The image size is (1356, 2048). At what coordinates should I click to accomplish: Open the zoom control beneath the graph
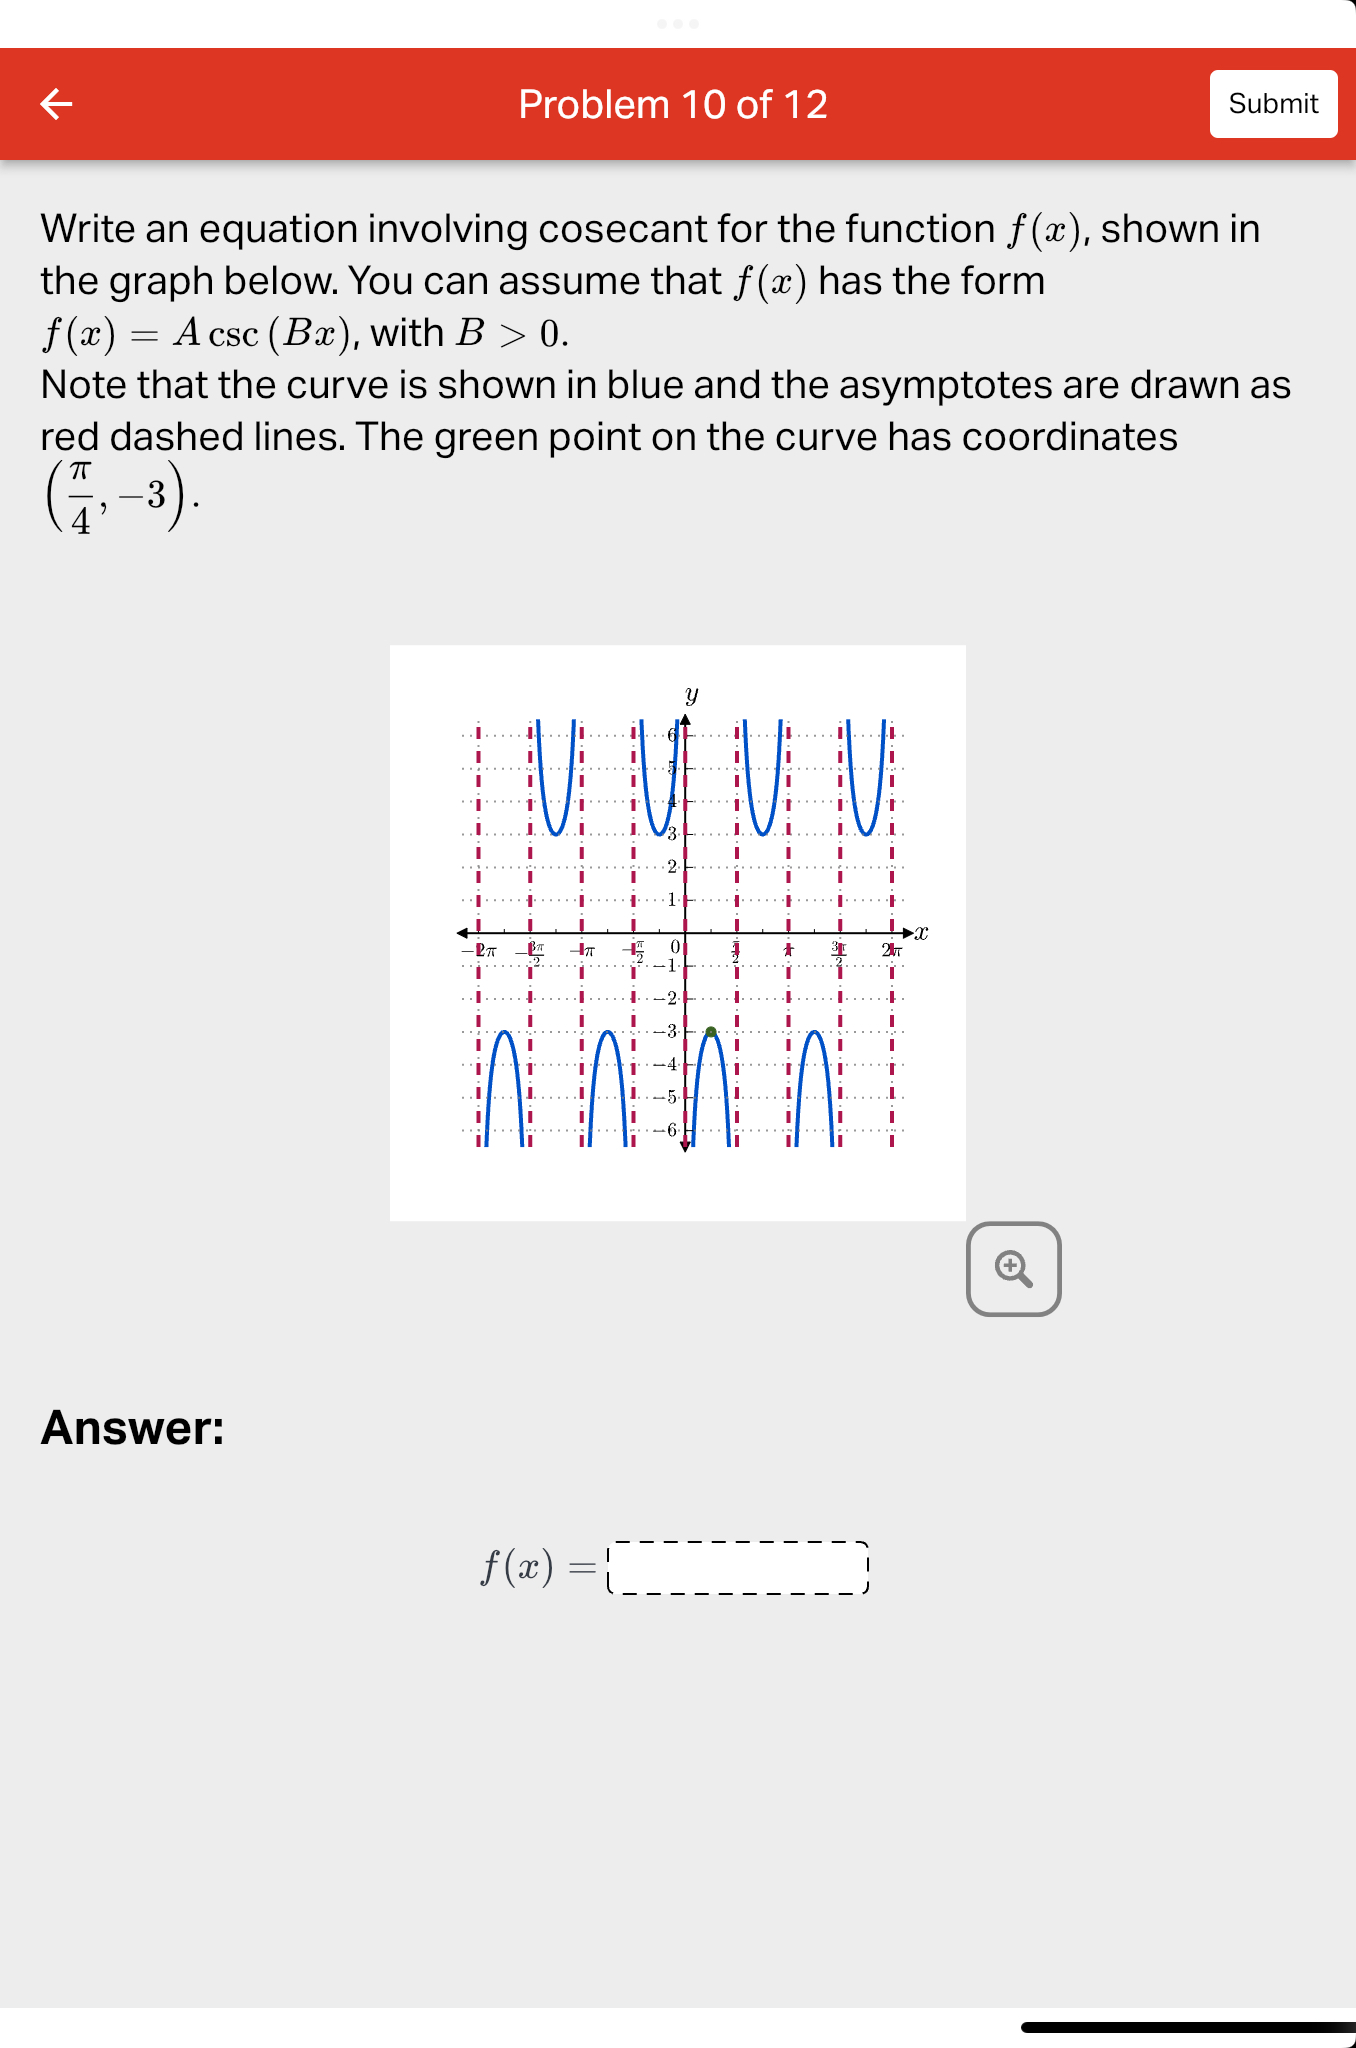coord(1014,1267)
